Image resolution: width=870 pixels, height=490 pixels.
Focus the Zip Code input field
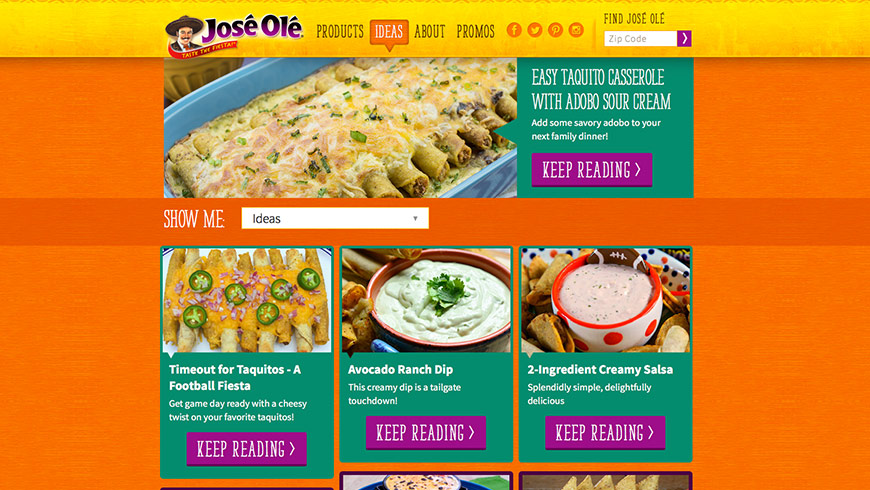click(640, 38)
